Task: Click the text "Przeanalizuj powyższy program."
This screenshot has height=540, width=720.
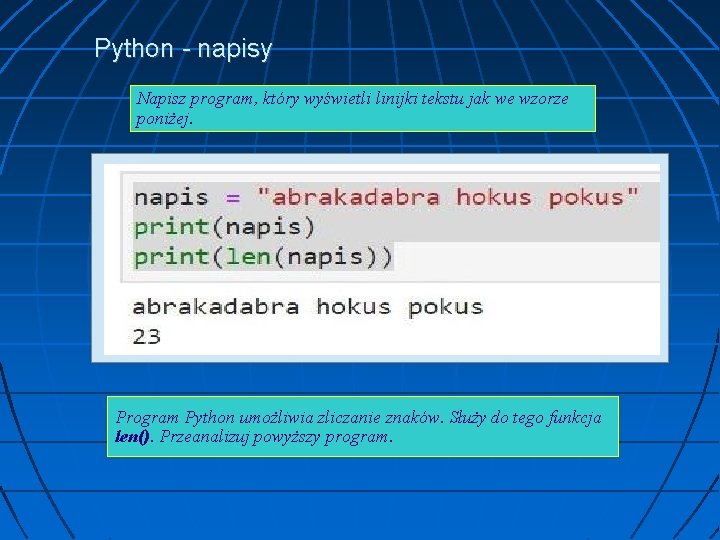Action: (x=276, y=437)
